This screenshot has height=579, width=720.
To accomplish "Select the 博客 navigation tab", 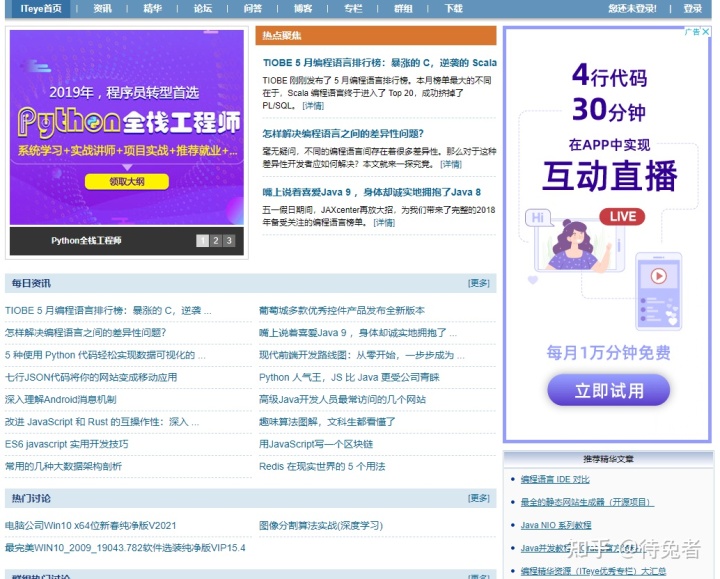I will [303, 8].
